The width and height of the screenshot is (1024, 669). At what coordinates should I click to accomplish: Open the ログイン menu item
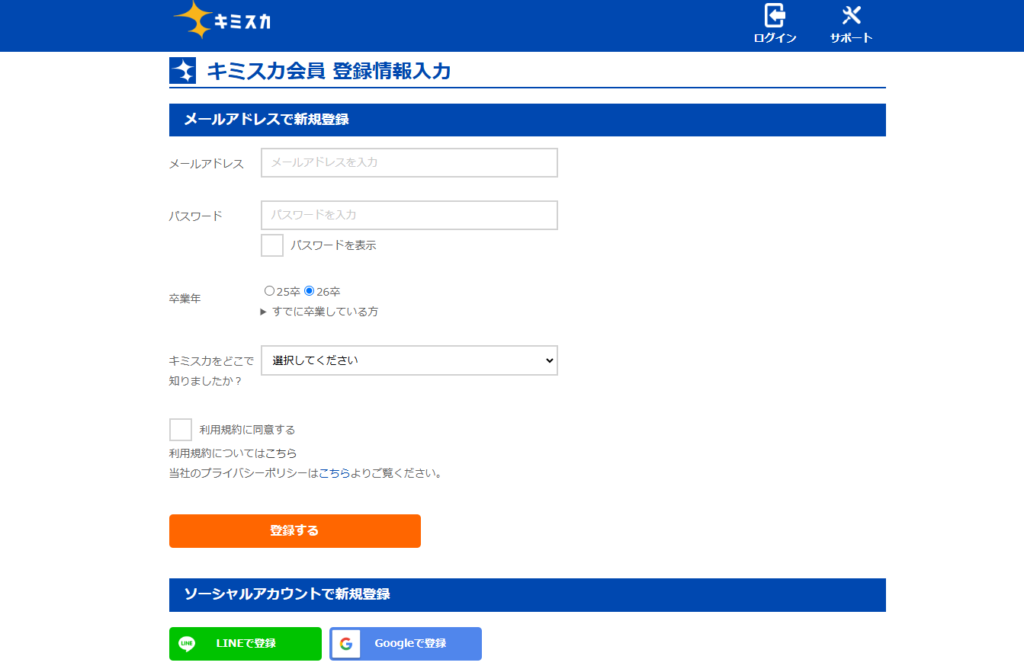pyautogui.click(x=775, y=38)
